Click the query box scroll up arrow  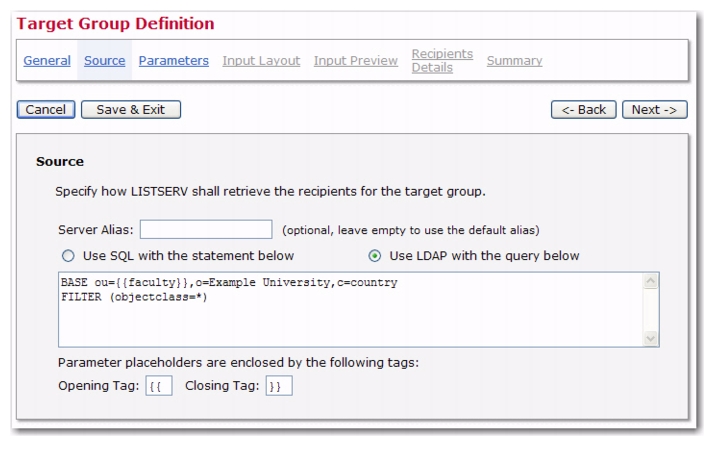(x=651, y=281)
